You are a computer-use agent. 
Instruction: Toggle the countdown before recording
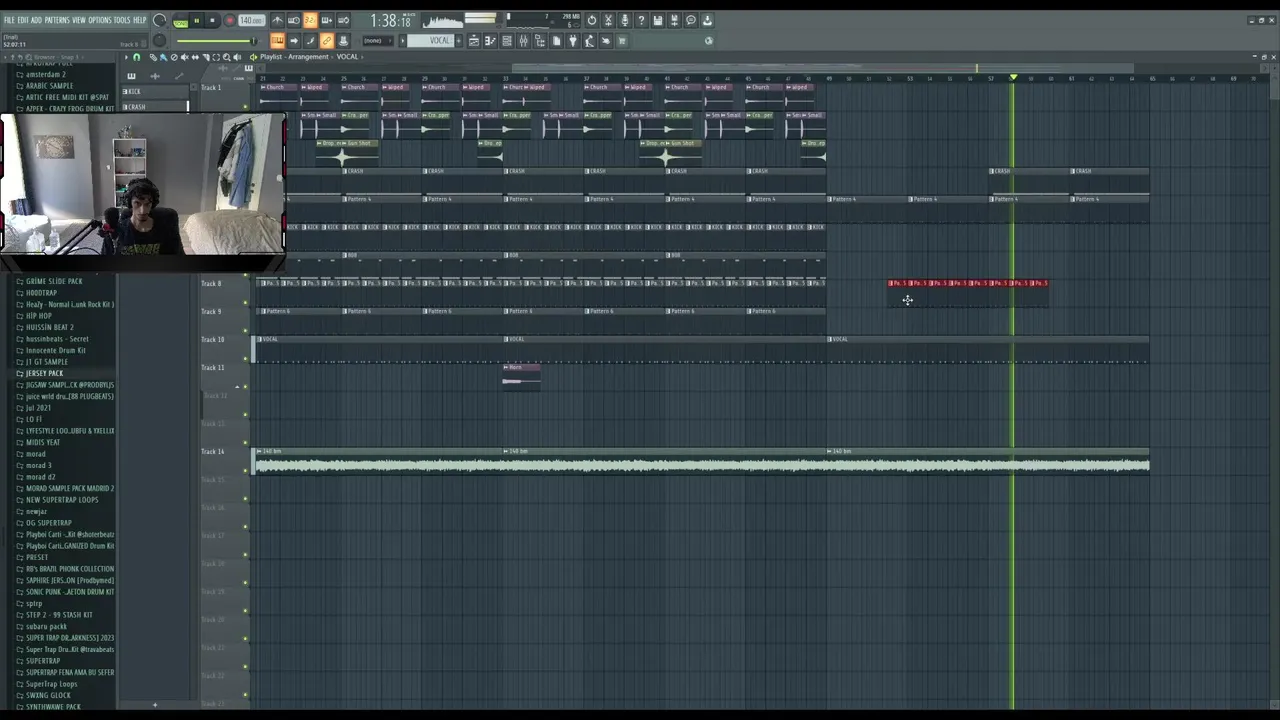(x=310, y=21)
